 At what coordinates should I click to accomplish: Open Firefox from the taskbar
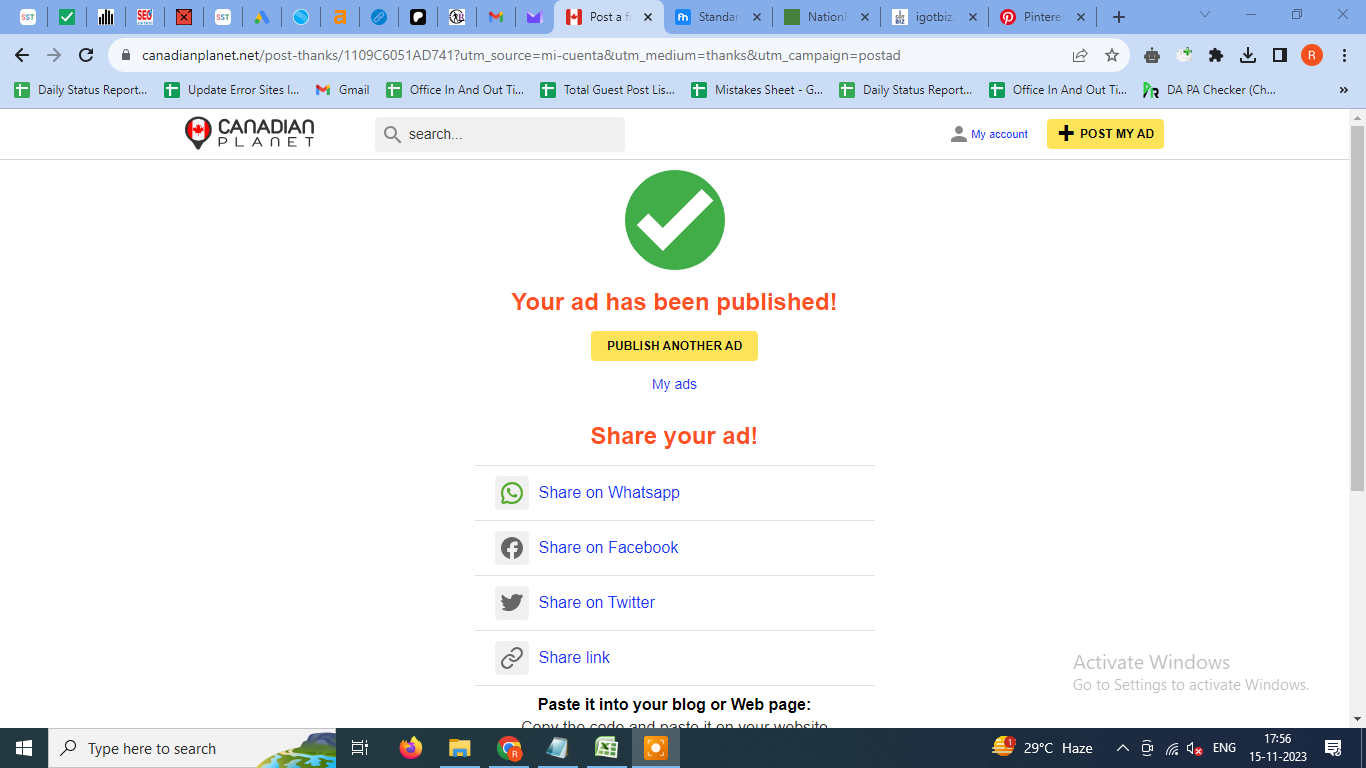pos(410,748)
